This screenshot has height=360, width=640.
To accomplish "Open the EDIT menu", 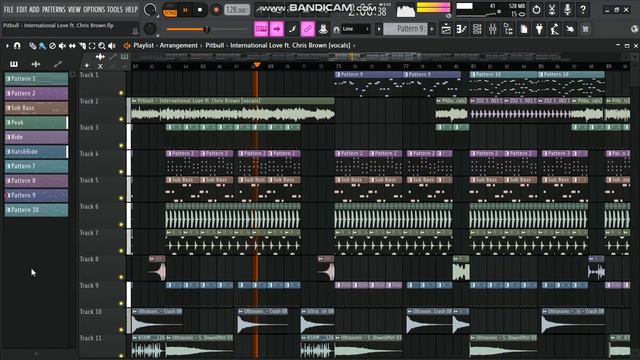I will click(22, 9).
